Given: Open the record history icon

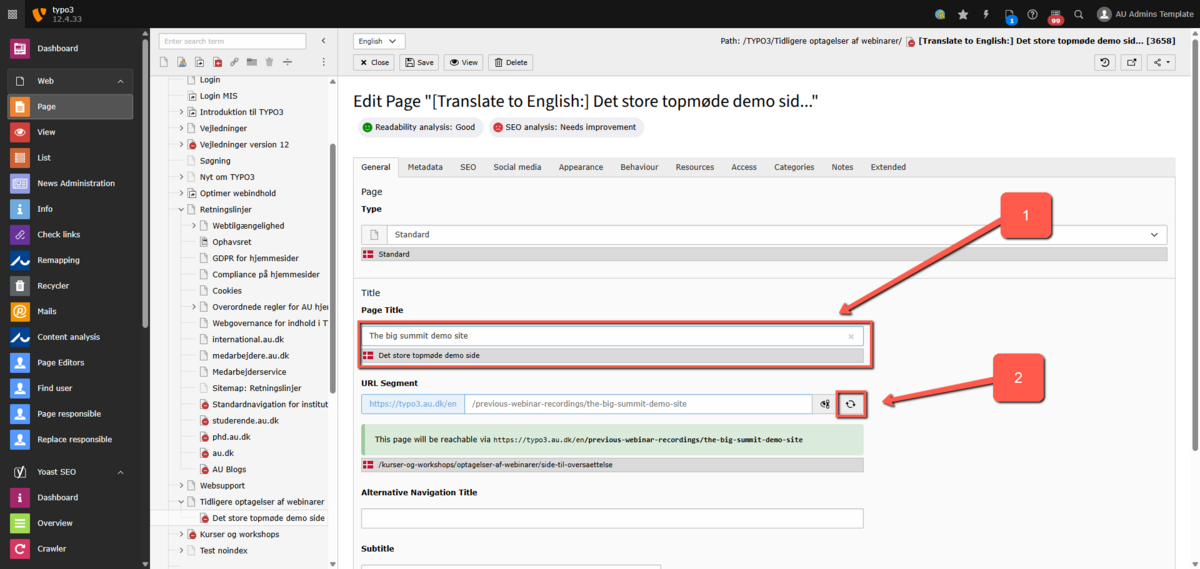Looking at the screenshot, I should [x=1104, y=62].
